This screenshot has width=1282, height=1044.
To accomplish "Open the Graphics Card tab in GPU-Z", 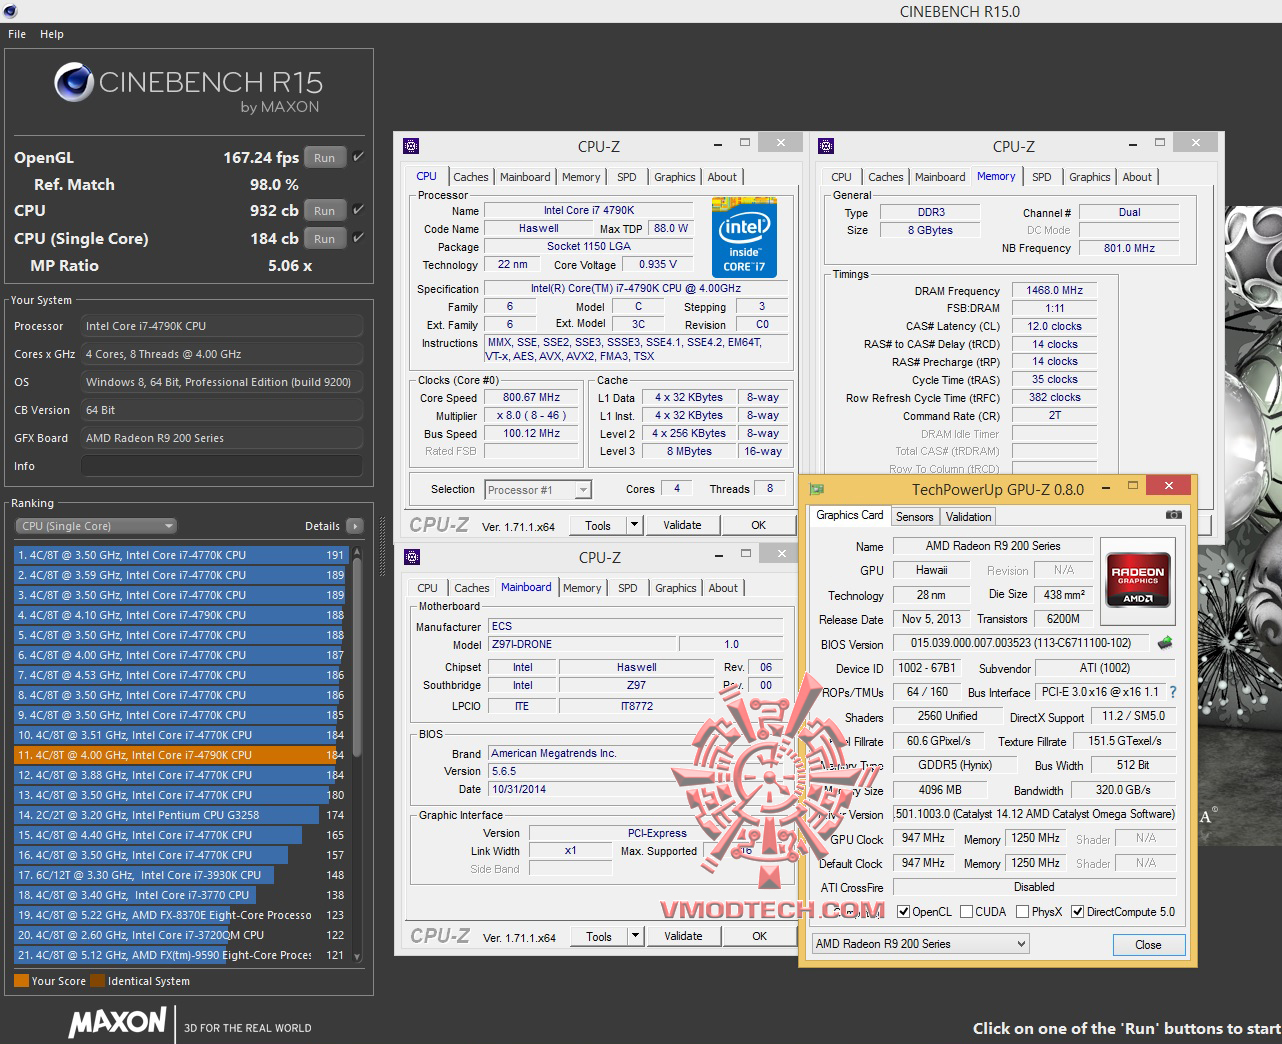I will (850, 516).
